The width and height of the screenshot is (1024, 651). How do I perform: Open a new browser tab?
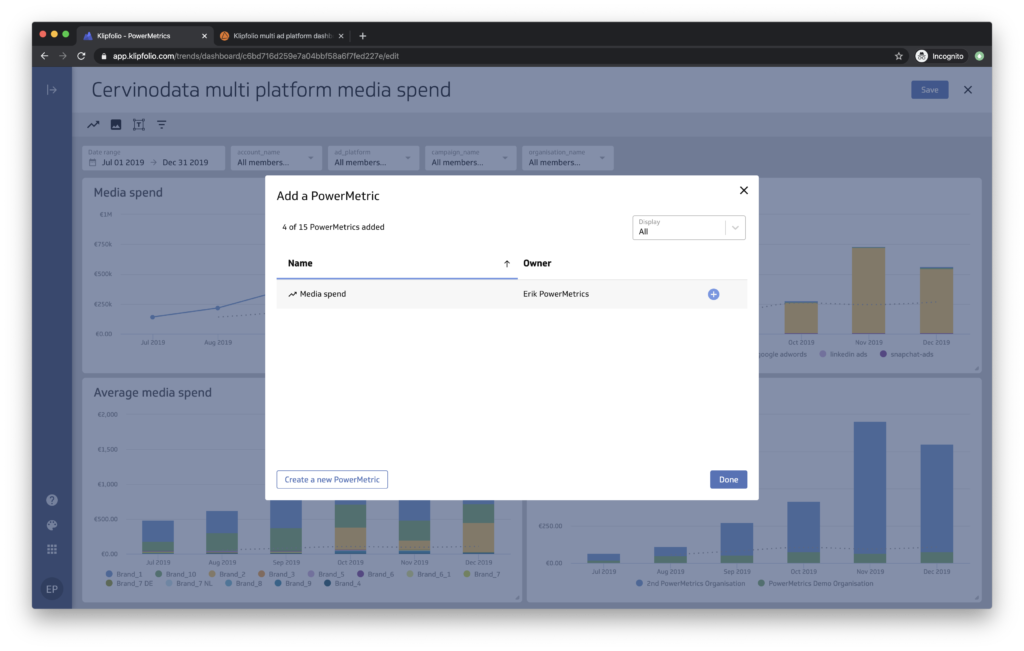pos(362,36)
